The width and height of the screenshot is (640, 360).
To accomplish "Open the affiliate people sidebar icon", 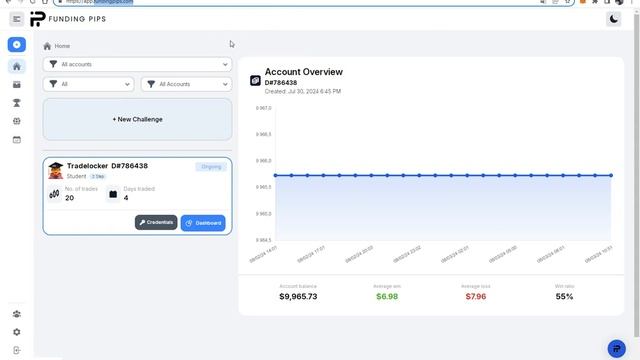I will (17, 314).
